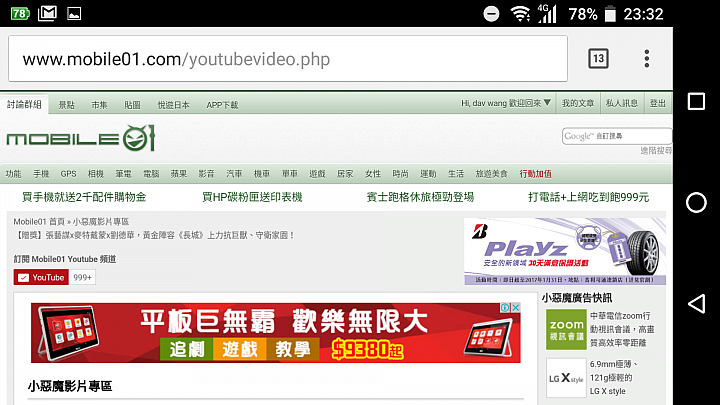720x405 pixels.
Task: Open the 電腦 category menu
Action: [151, 174]
